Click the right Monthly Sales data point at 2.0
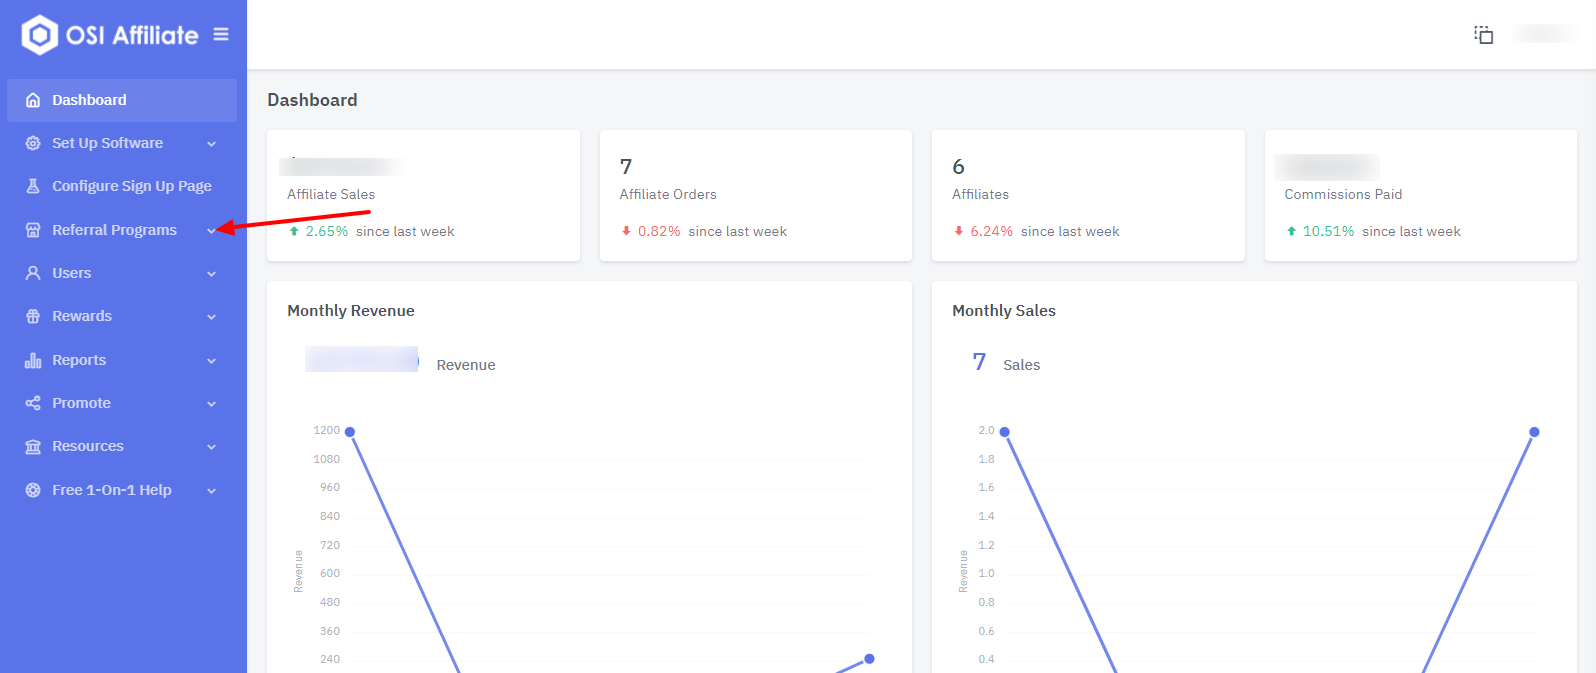 pos(1534,432)
